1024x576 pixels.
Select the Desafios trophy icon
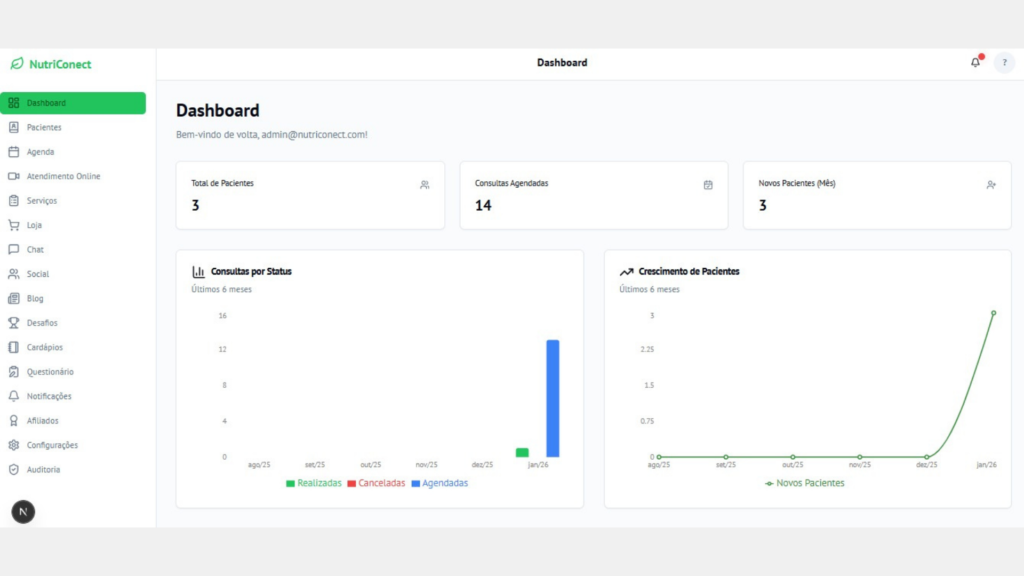[14, 323]
